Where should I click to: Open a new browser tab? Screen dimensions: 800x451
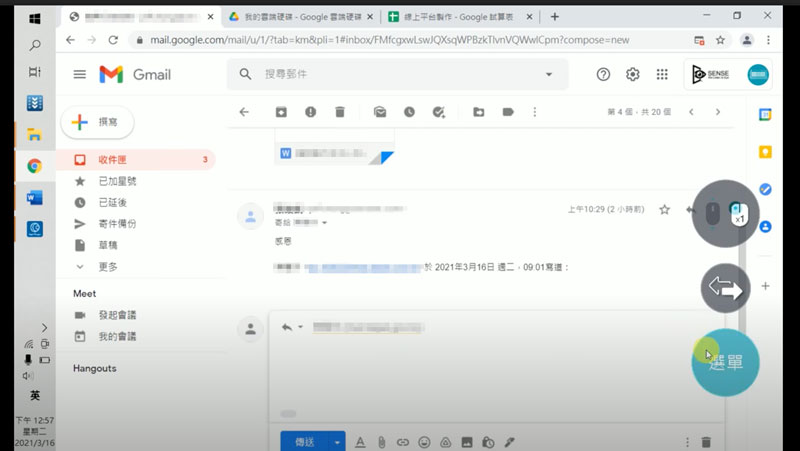[x=555, y=17]
